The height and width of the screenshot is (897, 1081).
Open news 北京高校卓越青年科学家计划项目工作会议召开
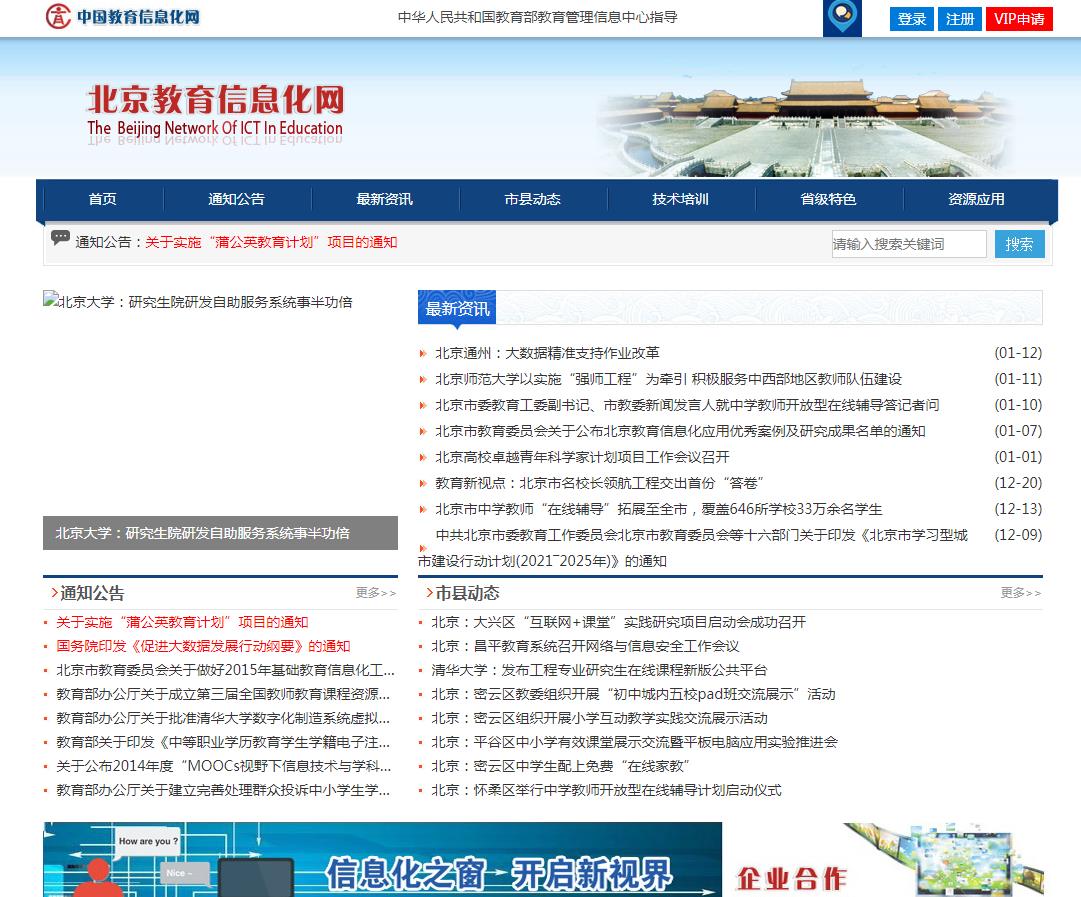[582, 457]
